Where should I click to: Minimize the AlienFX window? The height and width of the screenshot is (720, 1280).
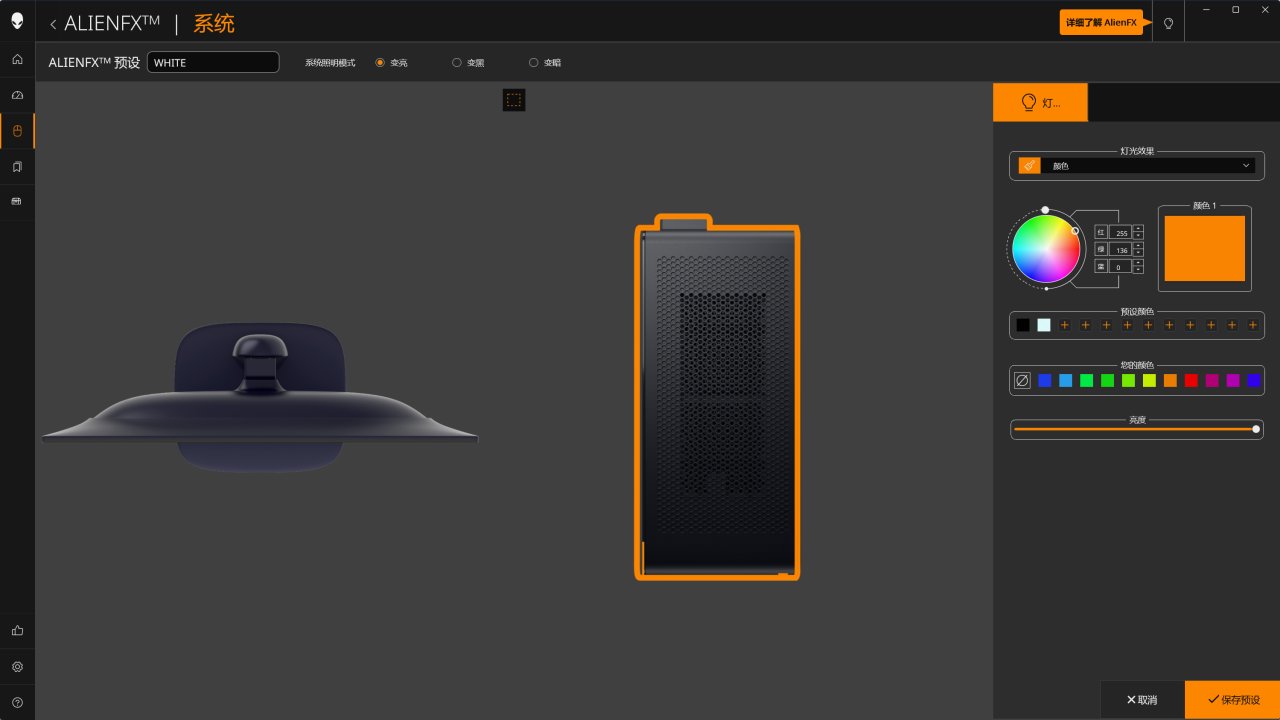(1207, 10)
